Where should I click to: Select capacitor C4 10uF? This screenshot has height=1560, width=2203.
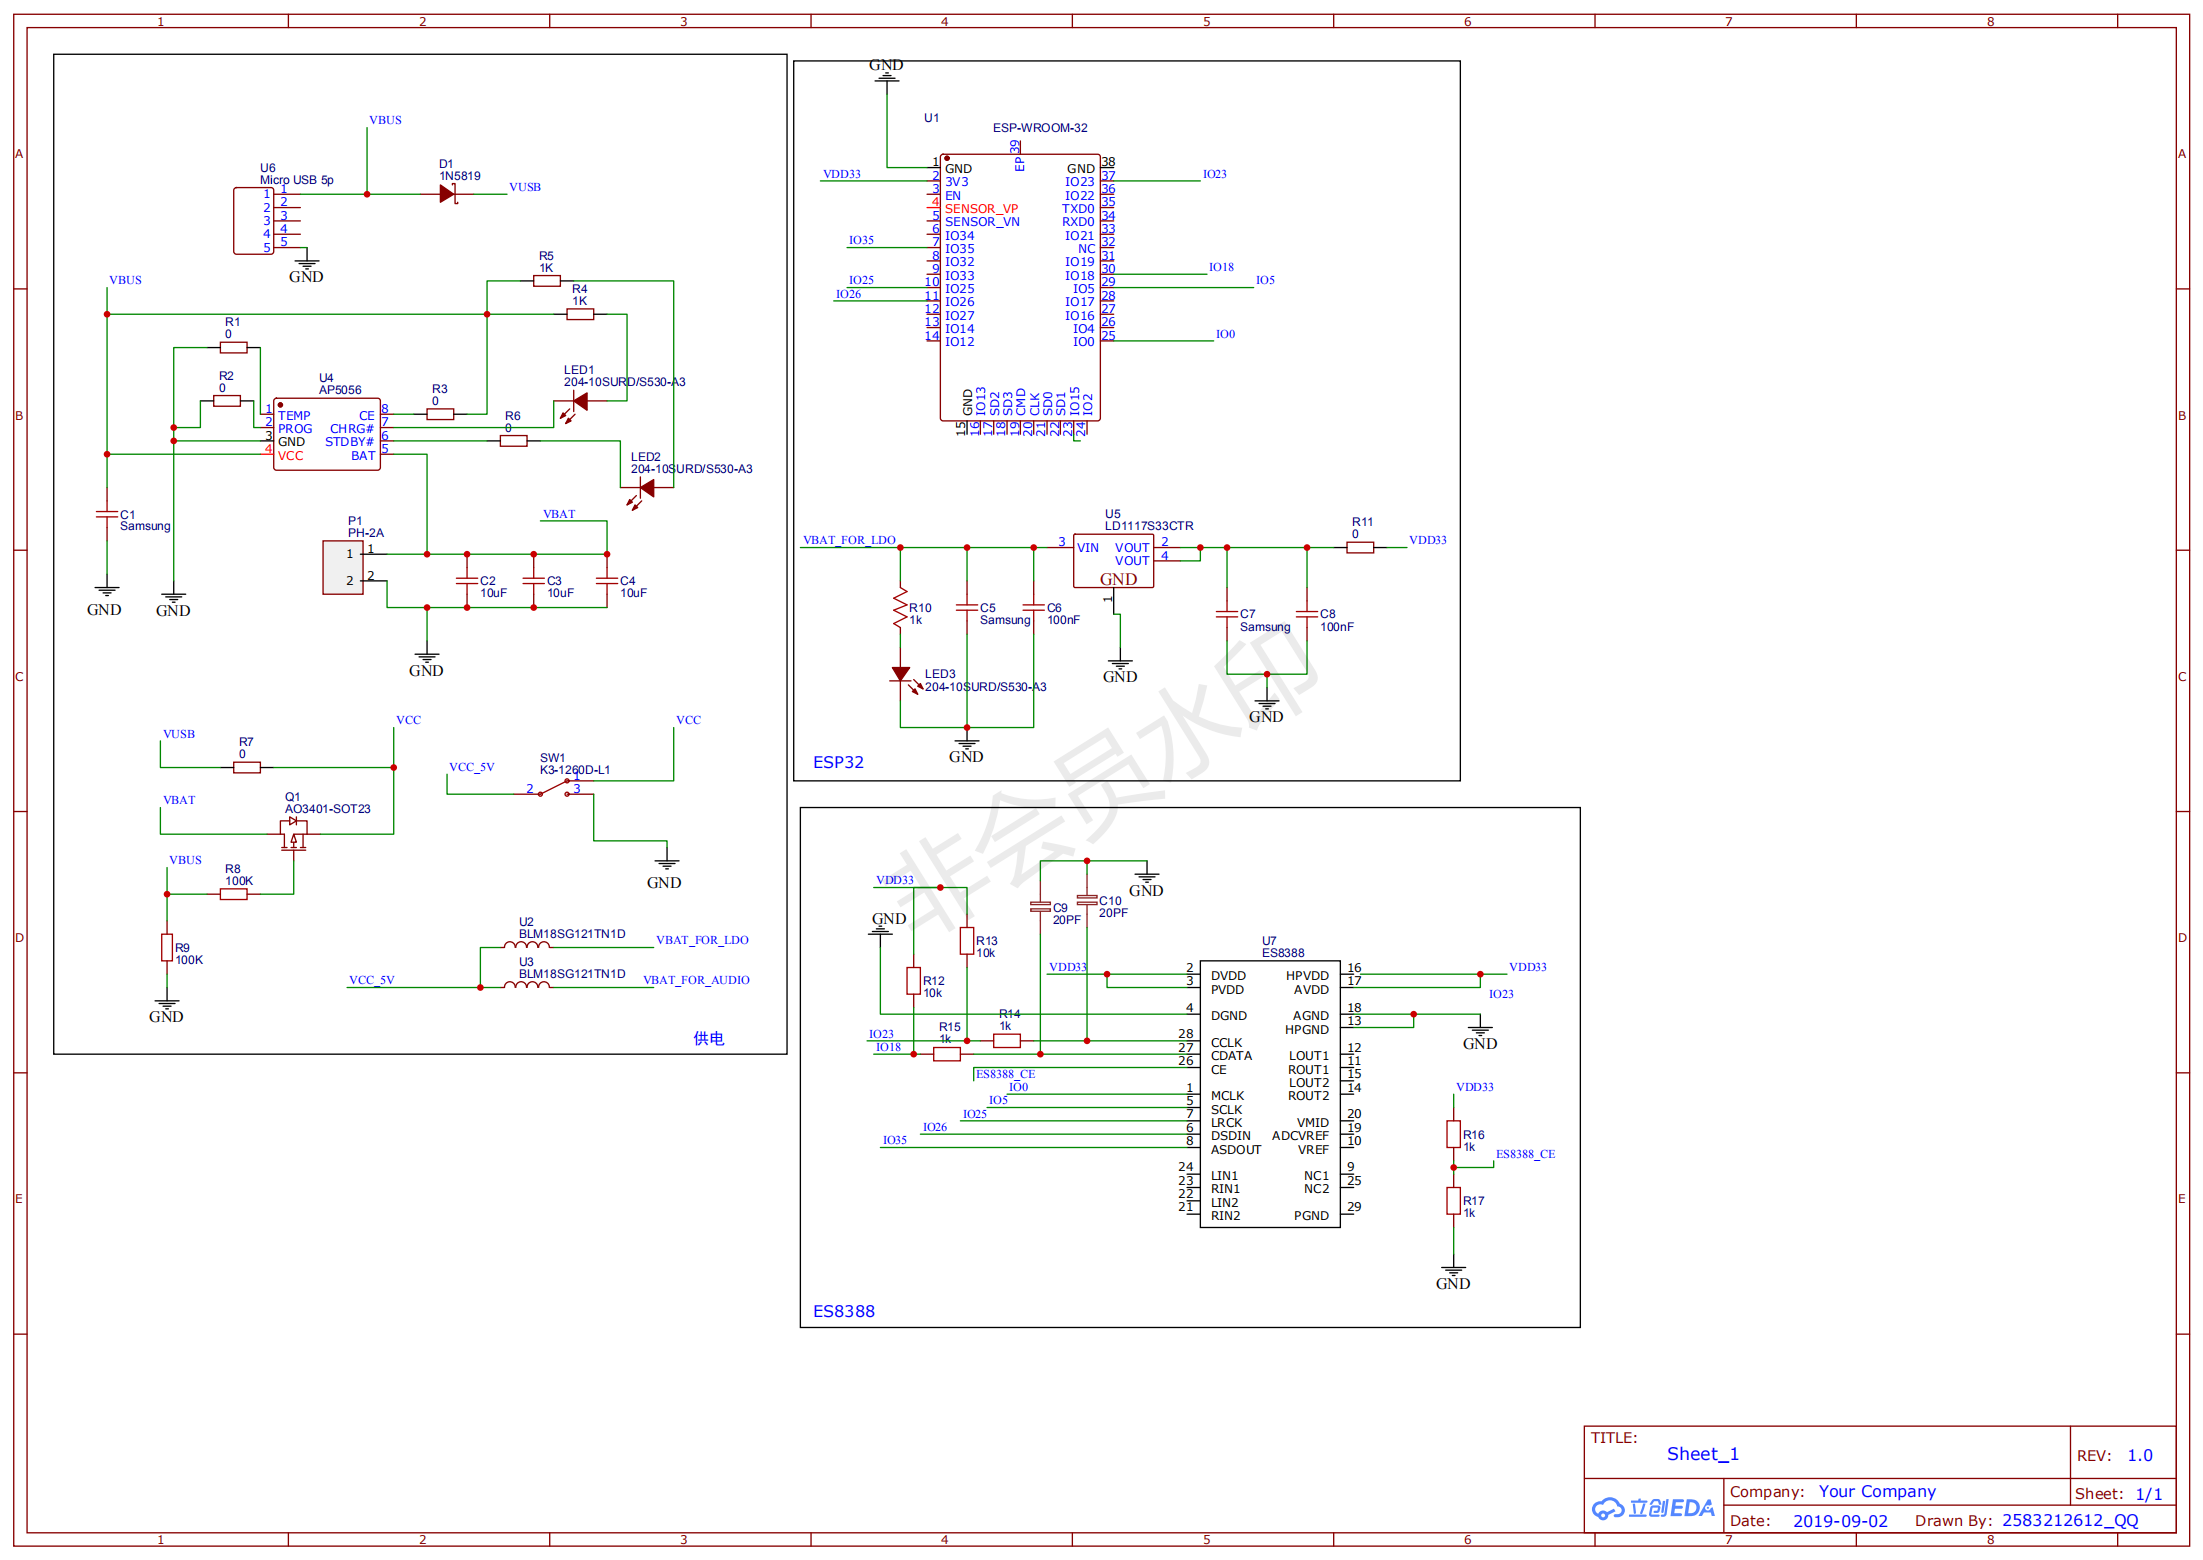(607, 580)
